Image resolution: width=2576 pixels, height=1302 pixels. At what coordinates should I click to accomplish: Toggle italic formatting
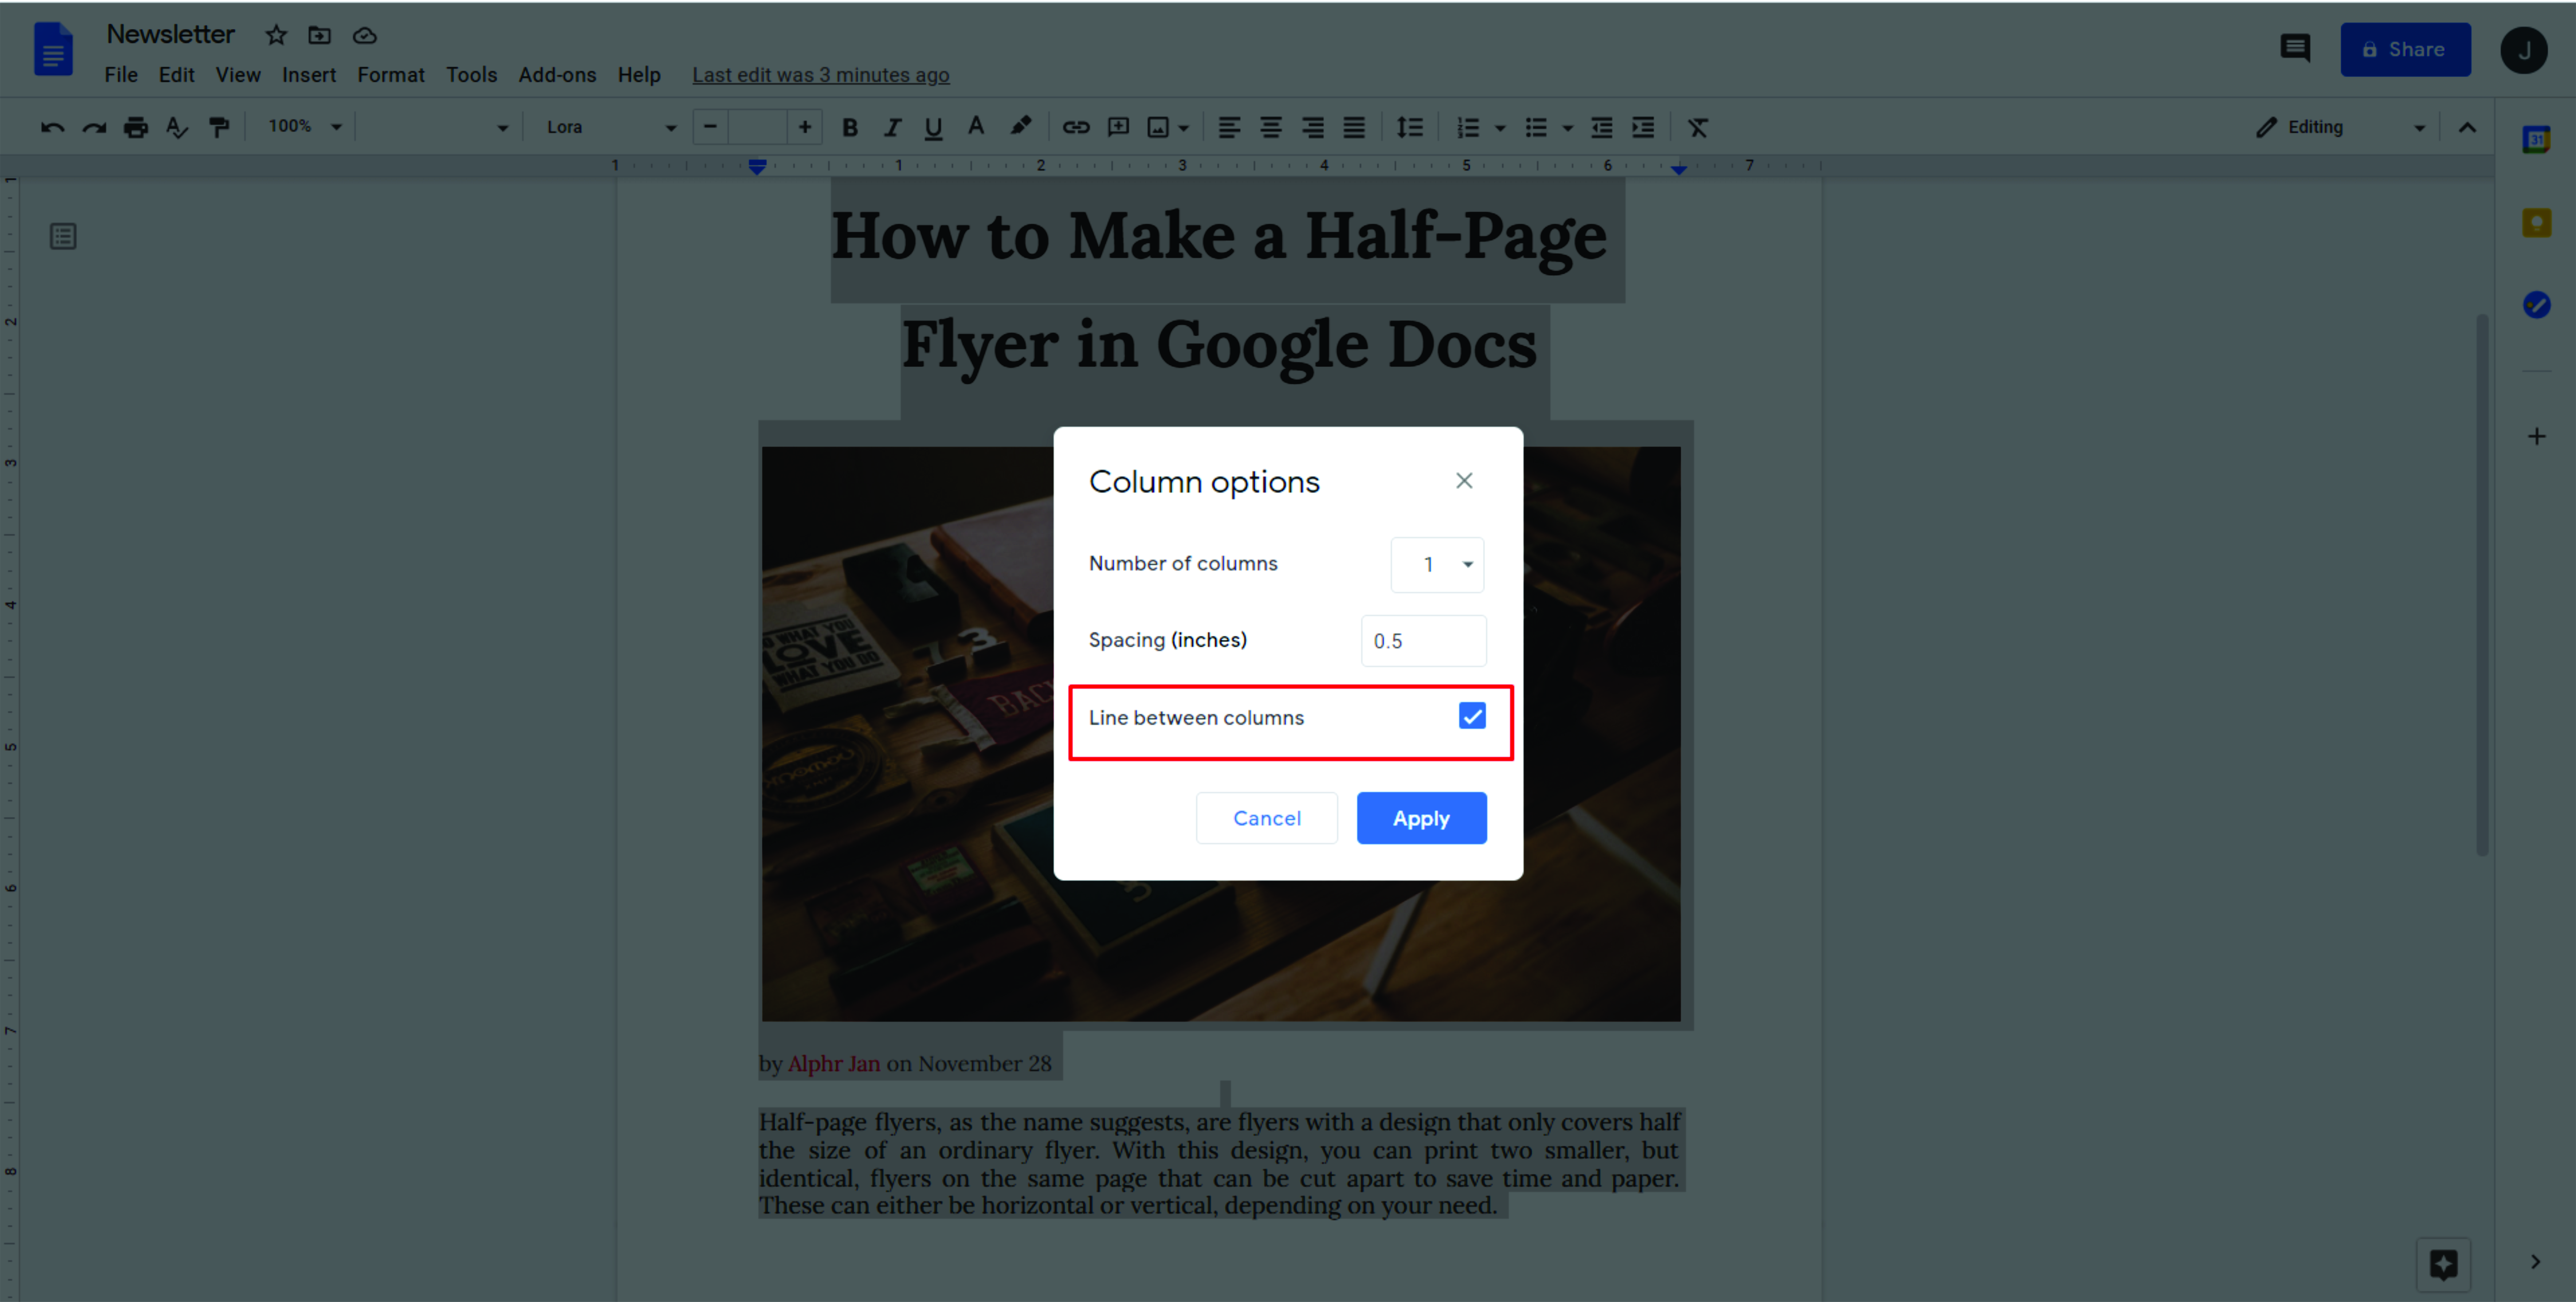click(892, 127)
